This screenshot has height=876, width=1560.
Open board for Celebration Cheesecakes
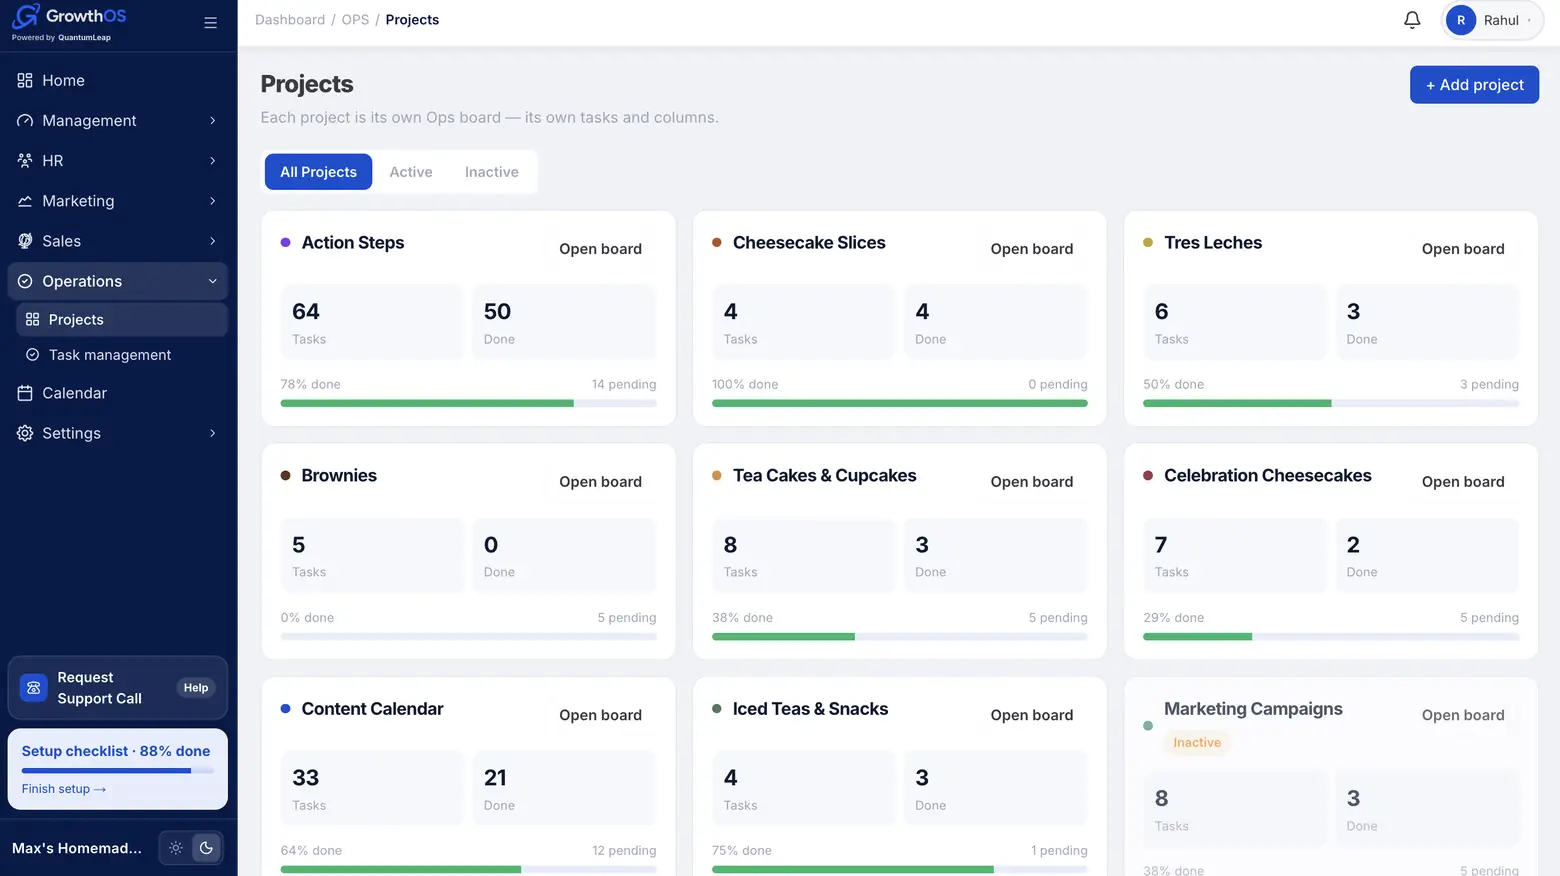click(1463, 482)
